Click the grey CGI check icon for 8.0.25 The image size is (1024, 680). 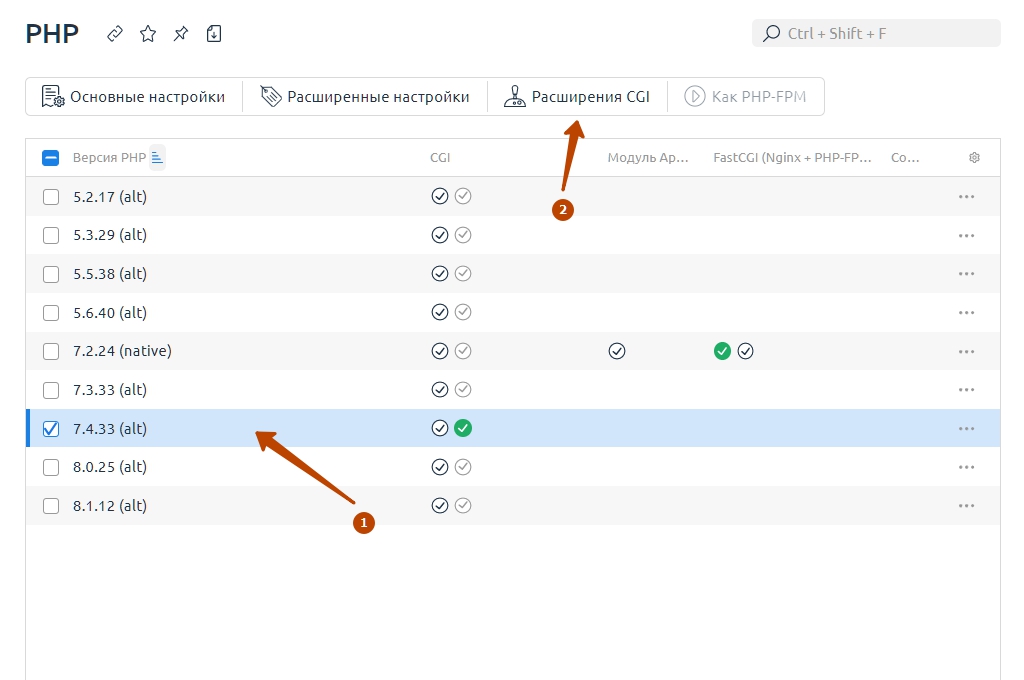pyautogui.click(x=463, y=467)
